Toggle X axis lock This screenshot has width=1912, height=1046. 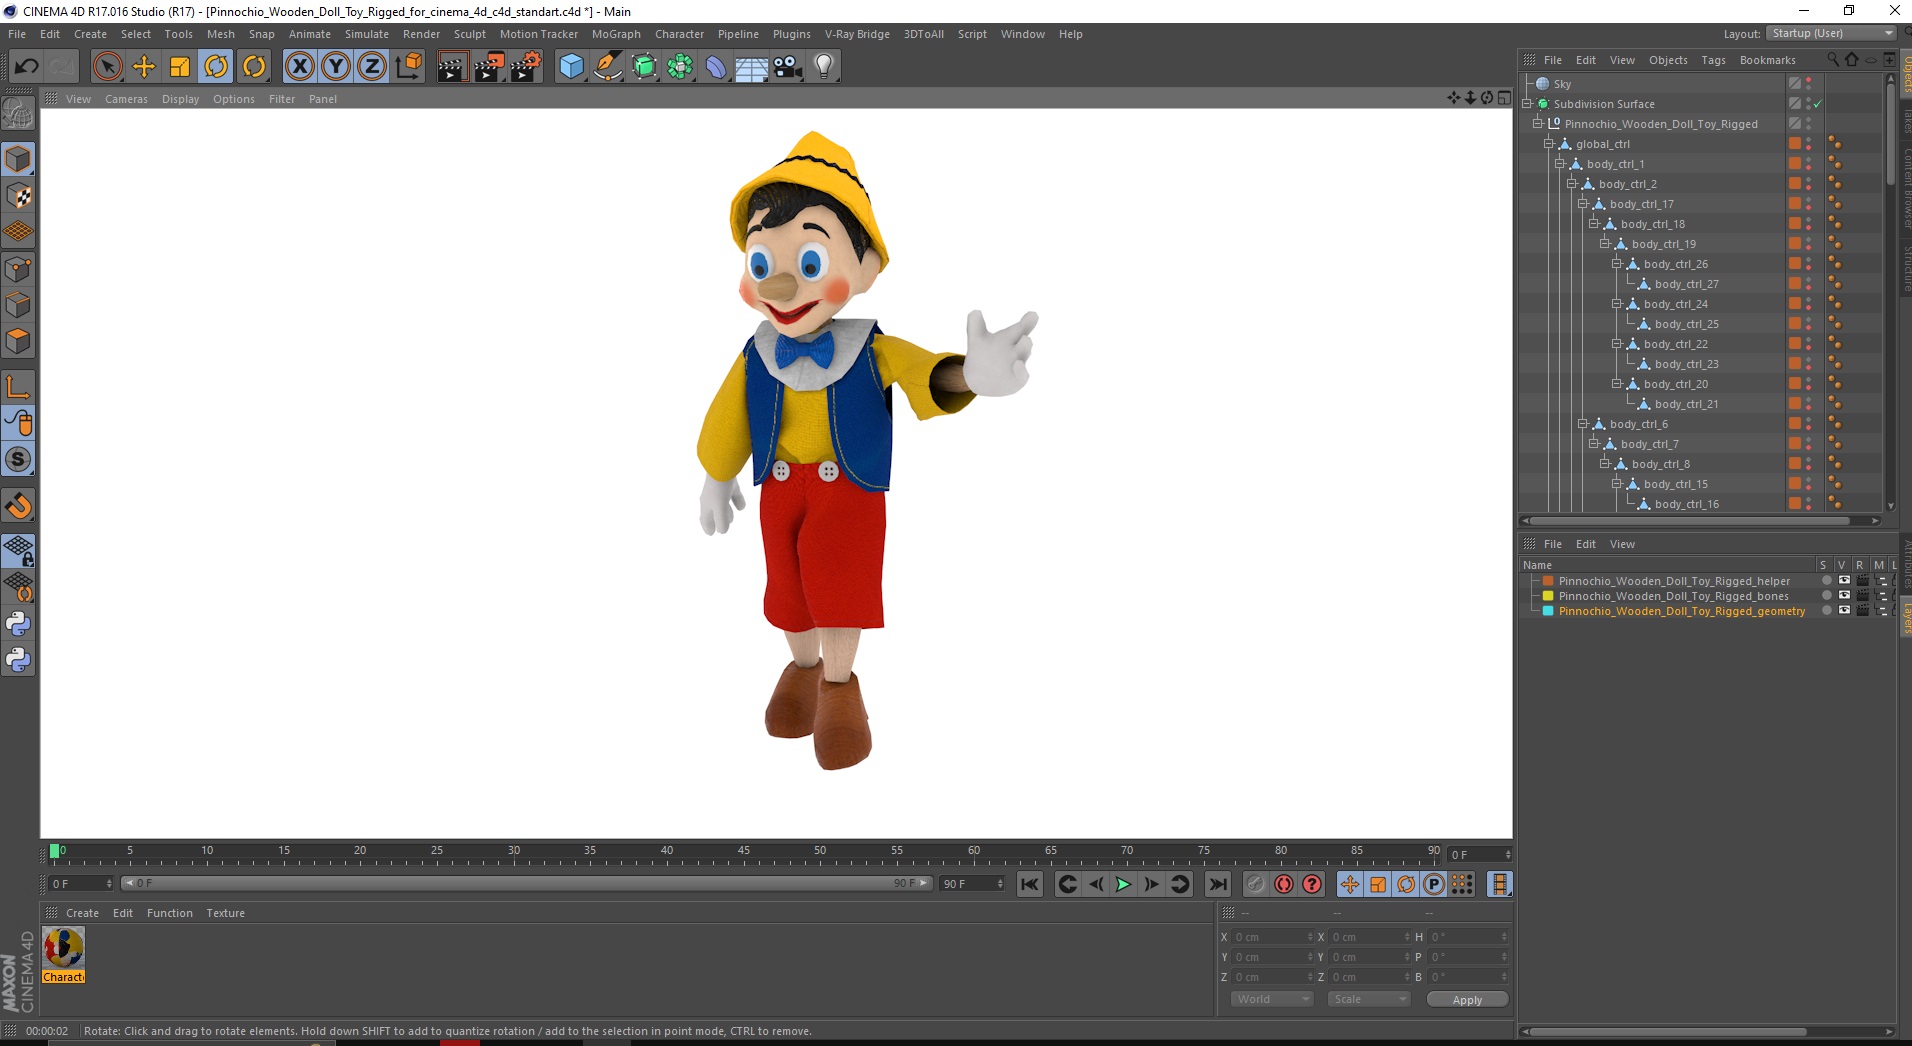[300, 67]
